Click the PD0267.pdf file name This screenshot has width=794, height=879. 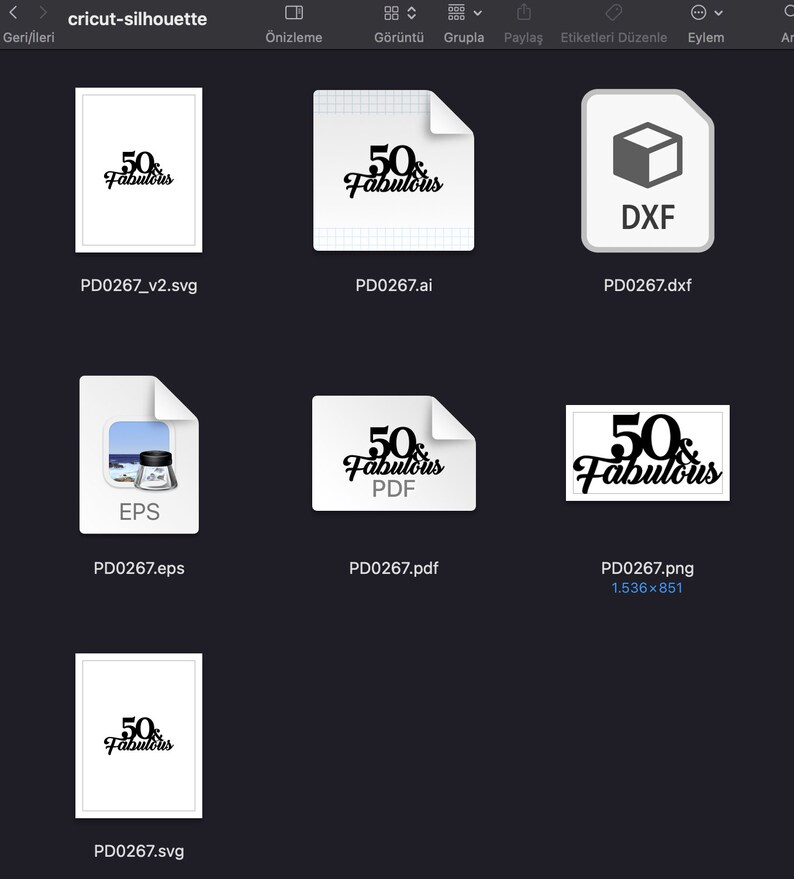coord(394,568)
